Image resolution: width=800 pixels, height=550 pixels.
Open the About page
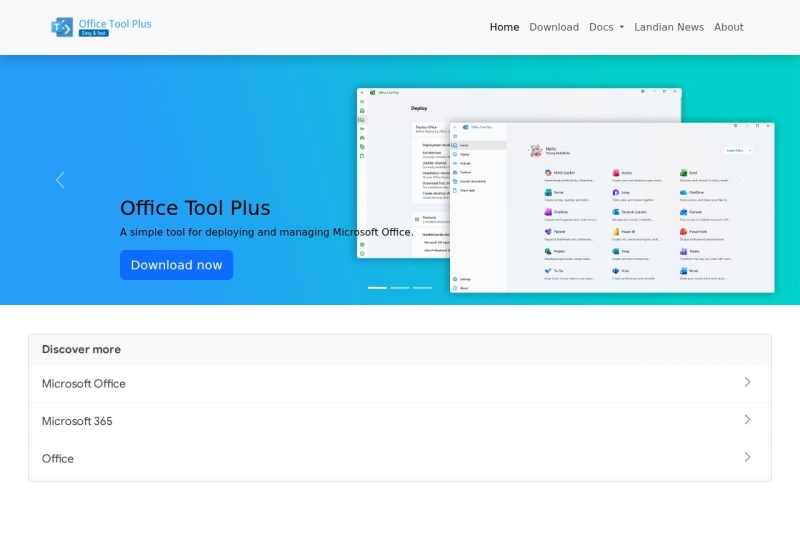[728, 27]
